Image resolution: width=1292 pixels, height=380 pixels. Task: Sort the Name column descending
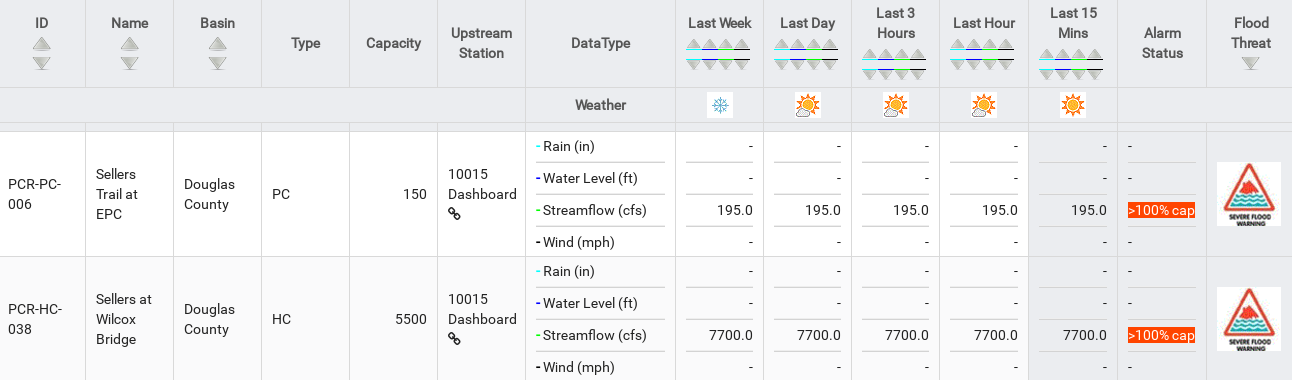point(129,63)
